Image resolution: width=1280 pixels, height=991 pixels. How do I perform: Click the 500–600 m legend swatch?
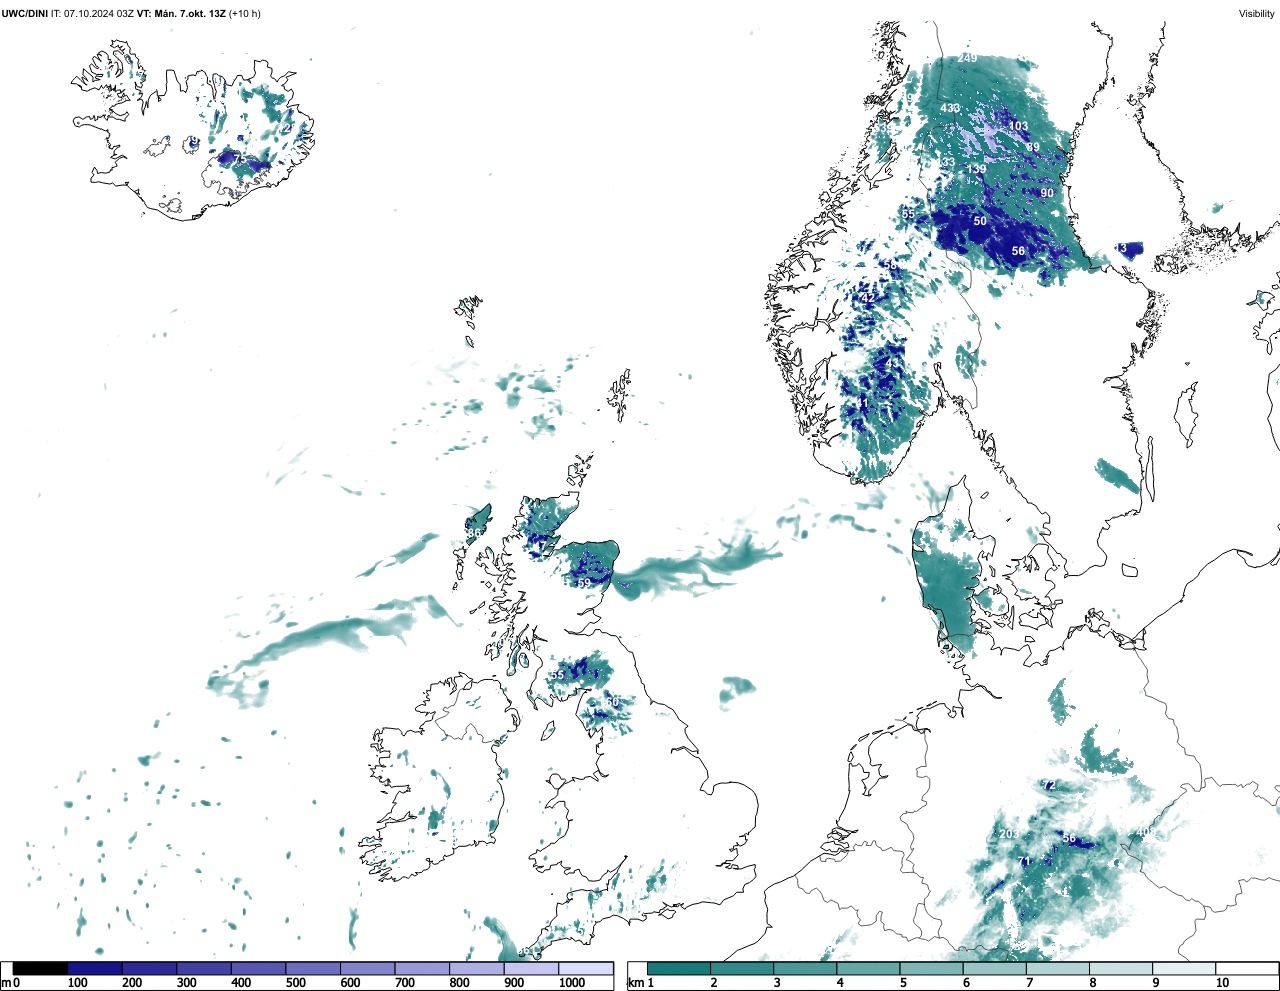coord(313,968)
